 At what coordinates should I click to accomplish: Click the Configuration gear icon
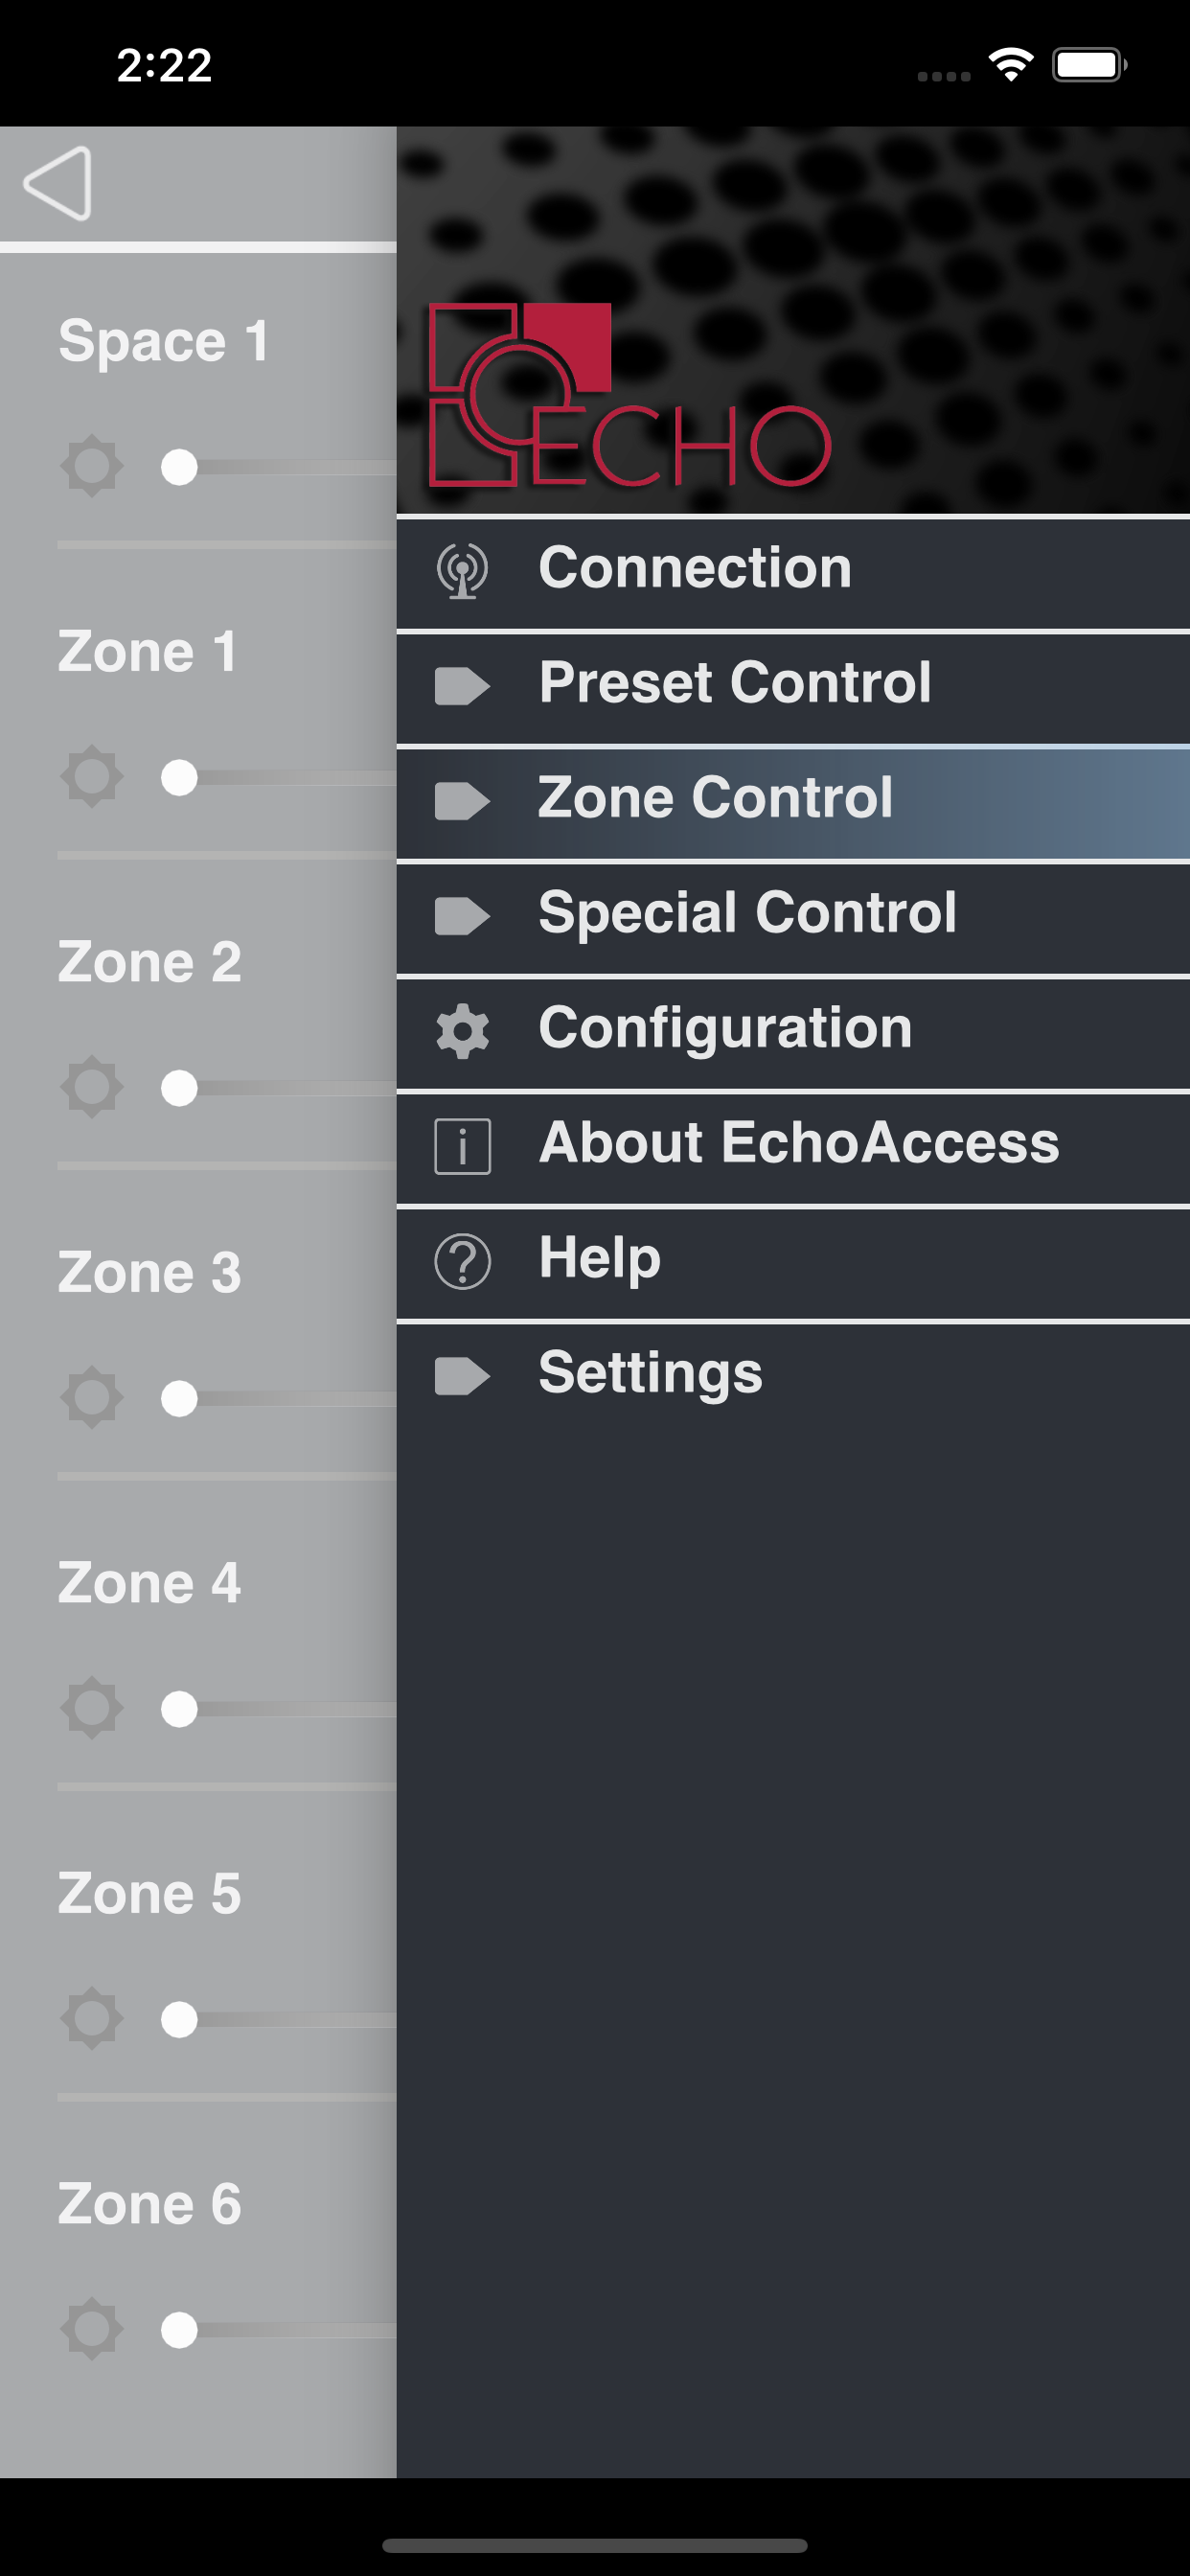461,1028
